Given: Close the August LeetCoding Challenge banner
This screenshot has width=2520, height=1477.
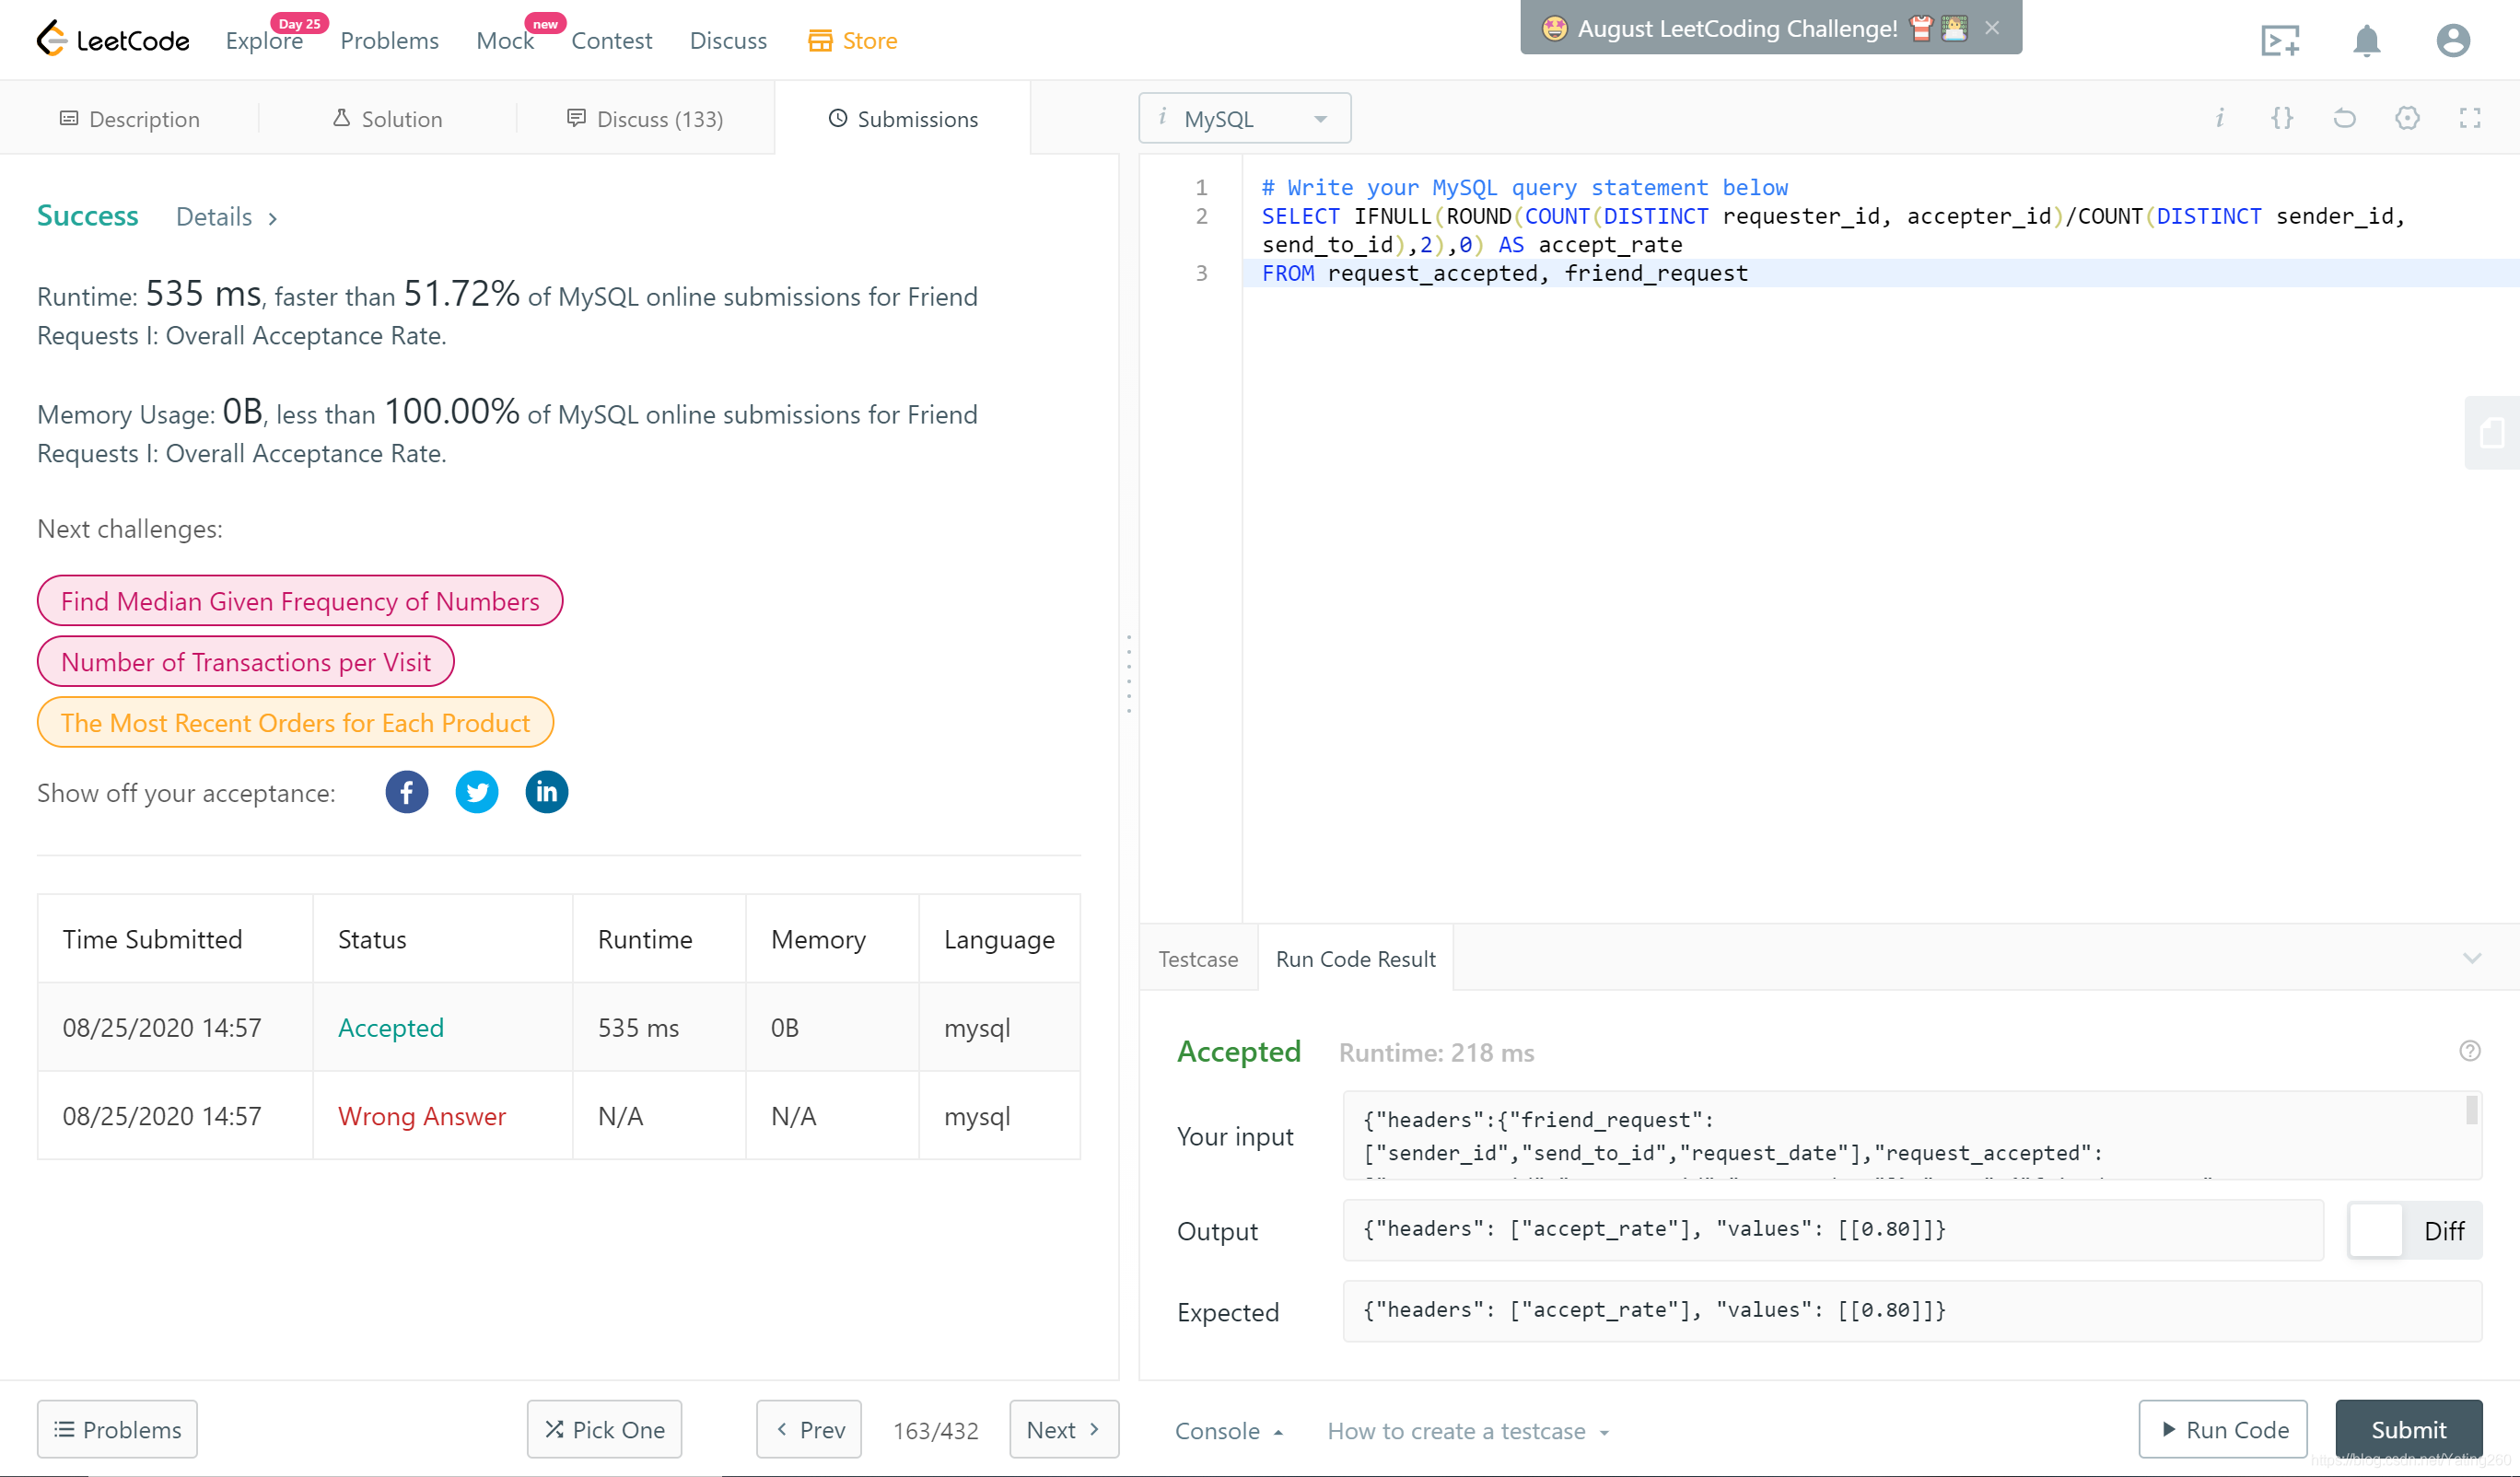Looking at the screenshot, I should click(1992, 28).
